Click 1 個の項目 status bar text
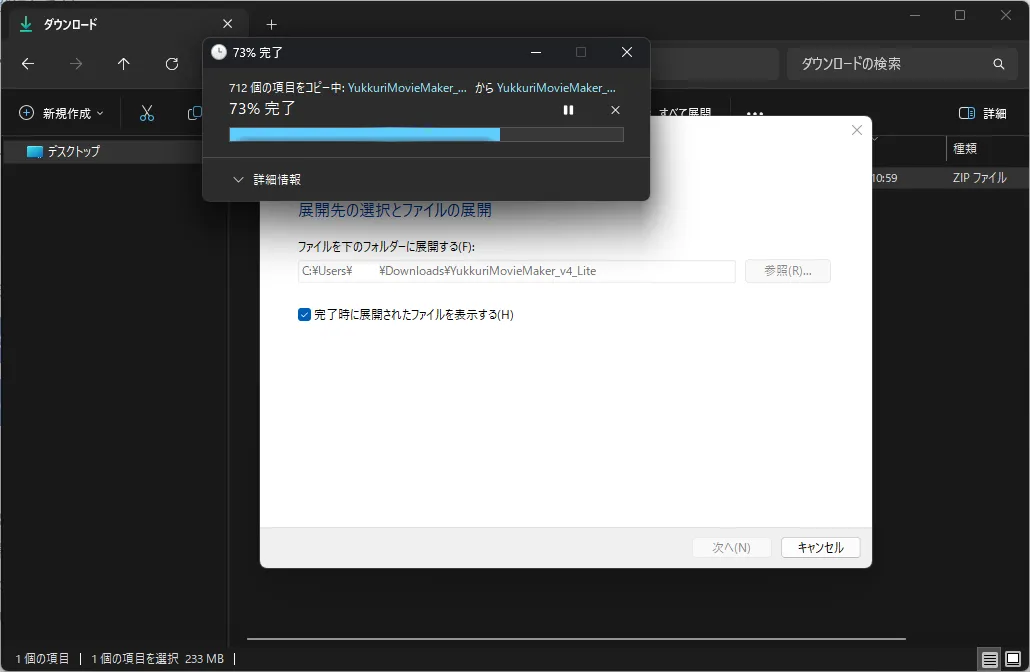Image resolution: width=1030 pixels, height=672 pixels. (42, 658)
